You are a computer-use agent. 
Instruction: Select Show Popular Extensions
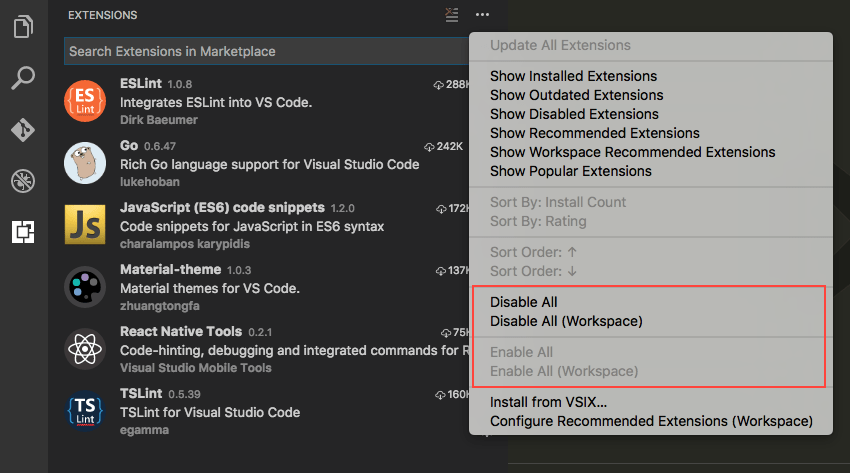[570, 171]
